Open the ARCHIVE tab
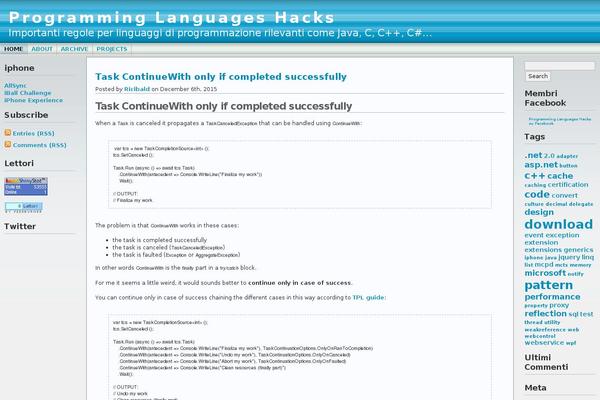The width and height of the screenshot is (600, 400). 74,49
